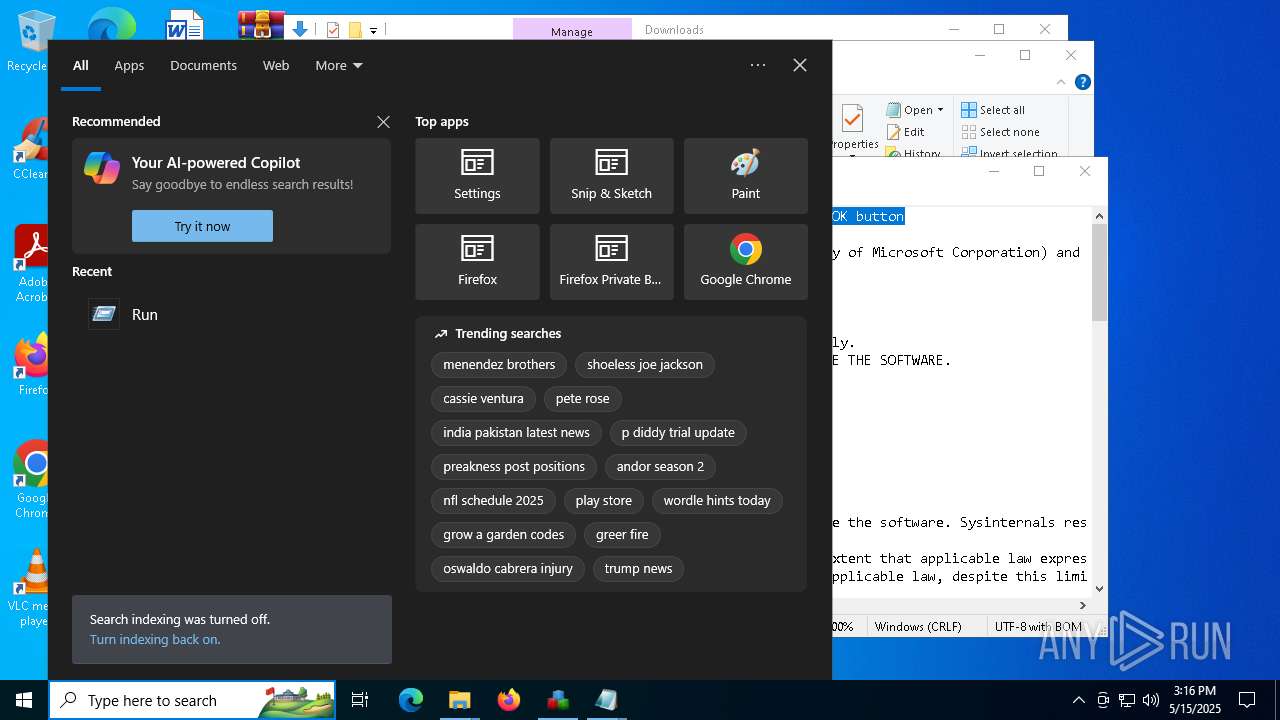The image size is (1280, 720).
Task: Dismiss the Recommended section
Action: [x=383, y=122]
